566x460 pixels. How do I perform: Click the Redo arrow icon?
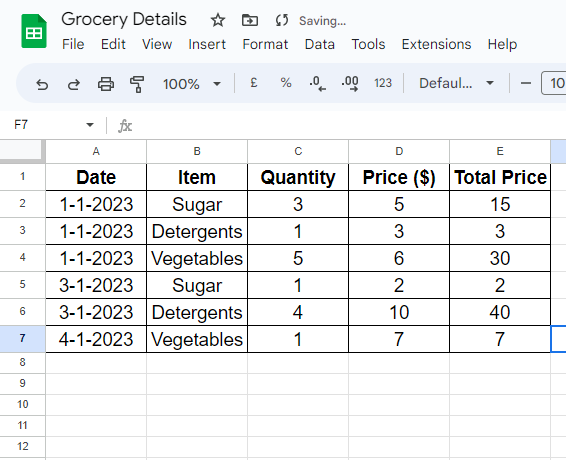coord(74,84)
